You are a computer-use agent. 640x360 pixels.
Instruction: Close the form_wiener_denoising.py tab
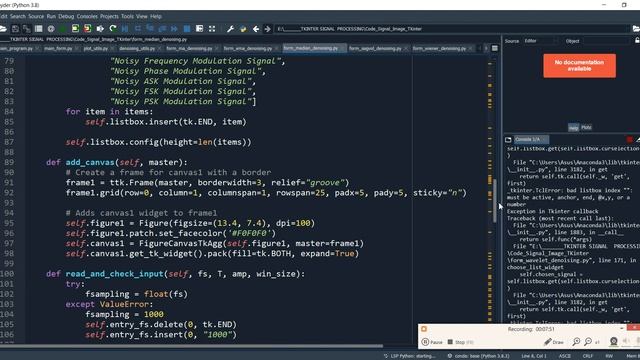[x=470, y=48]
